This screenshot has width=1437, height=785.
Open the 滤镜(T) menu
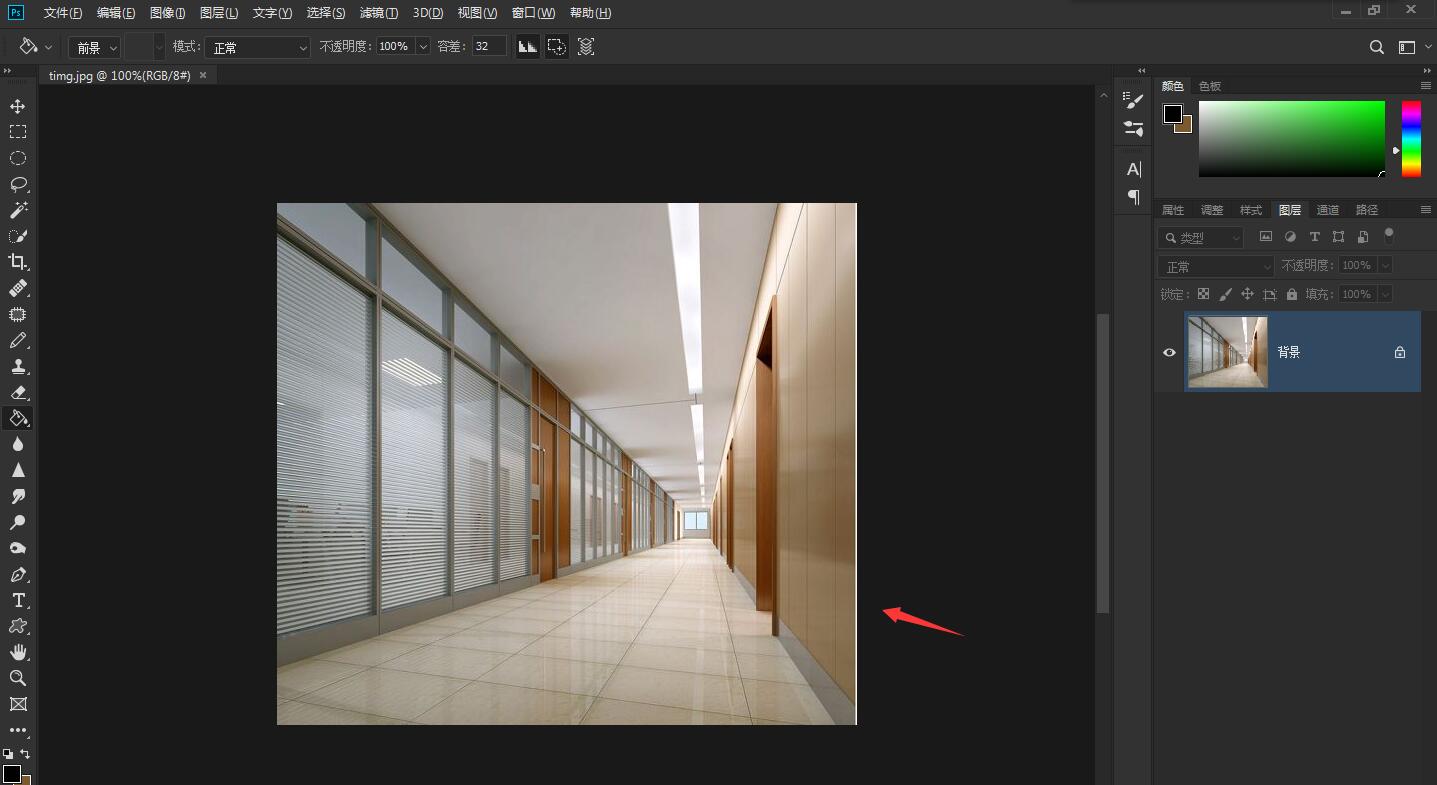[x=378, y=13]
